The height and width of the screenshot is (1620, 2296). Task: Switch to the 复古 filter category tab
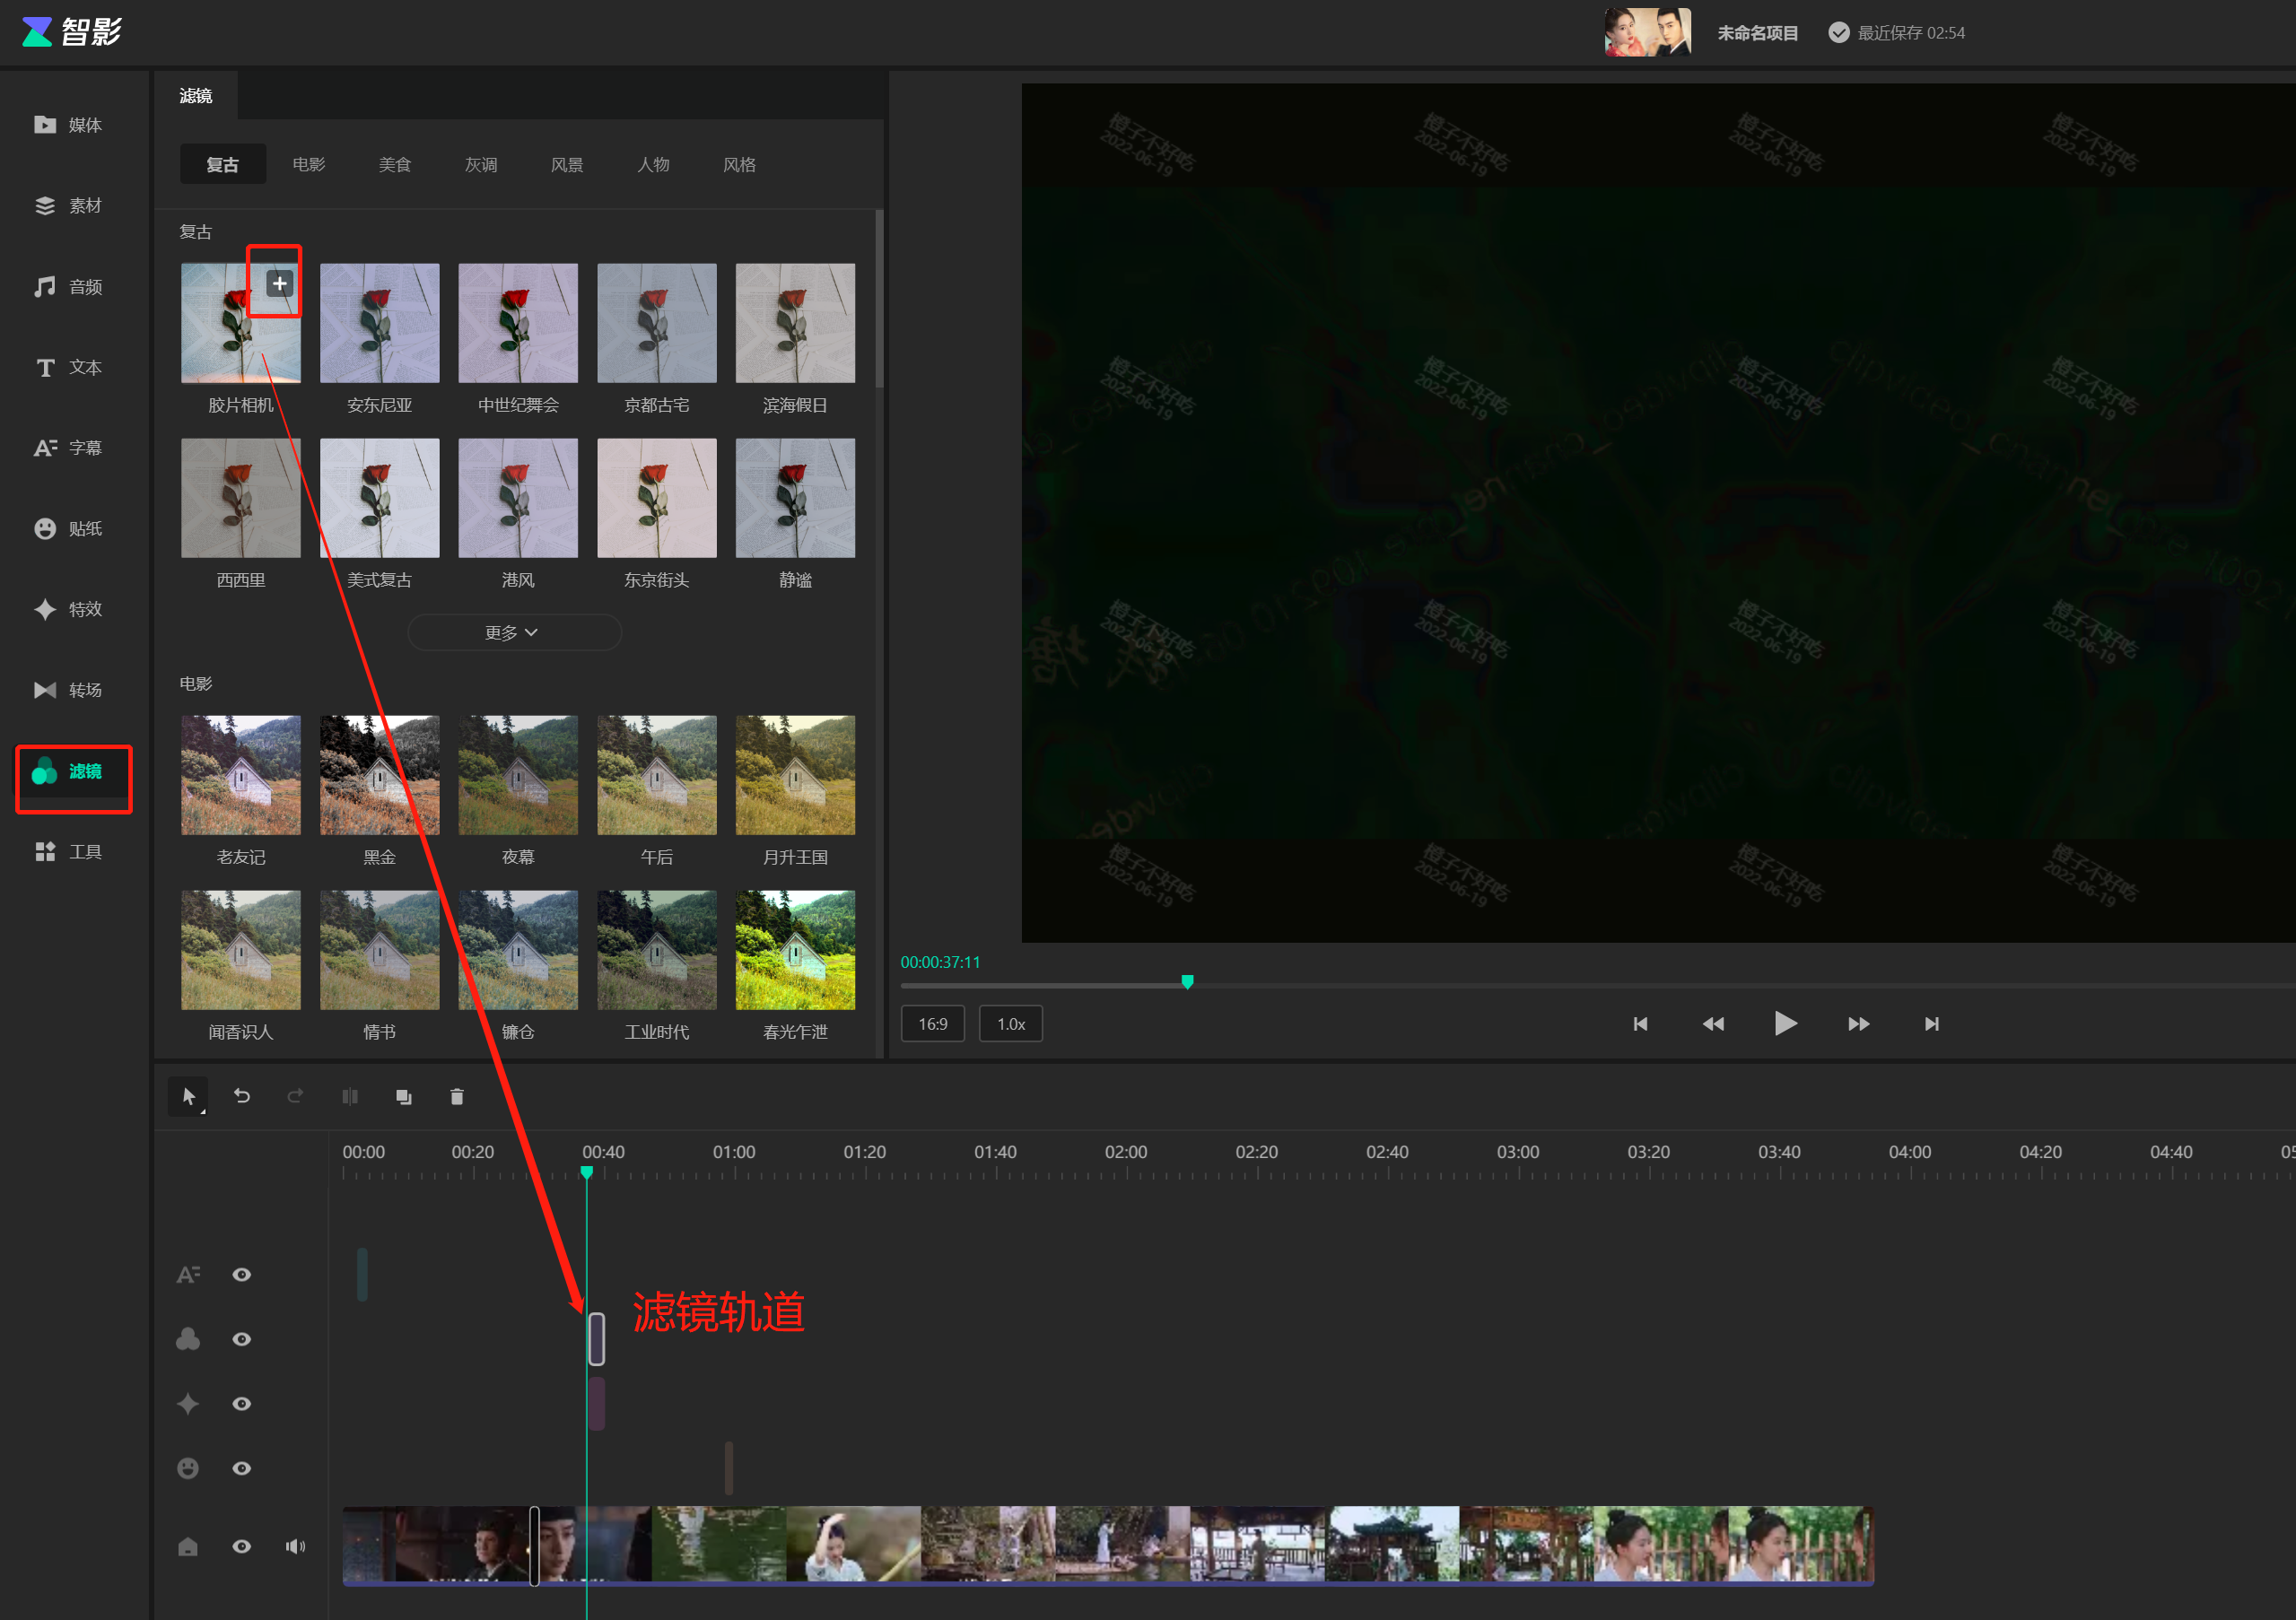pyautogui.click(x=222, y=164)
